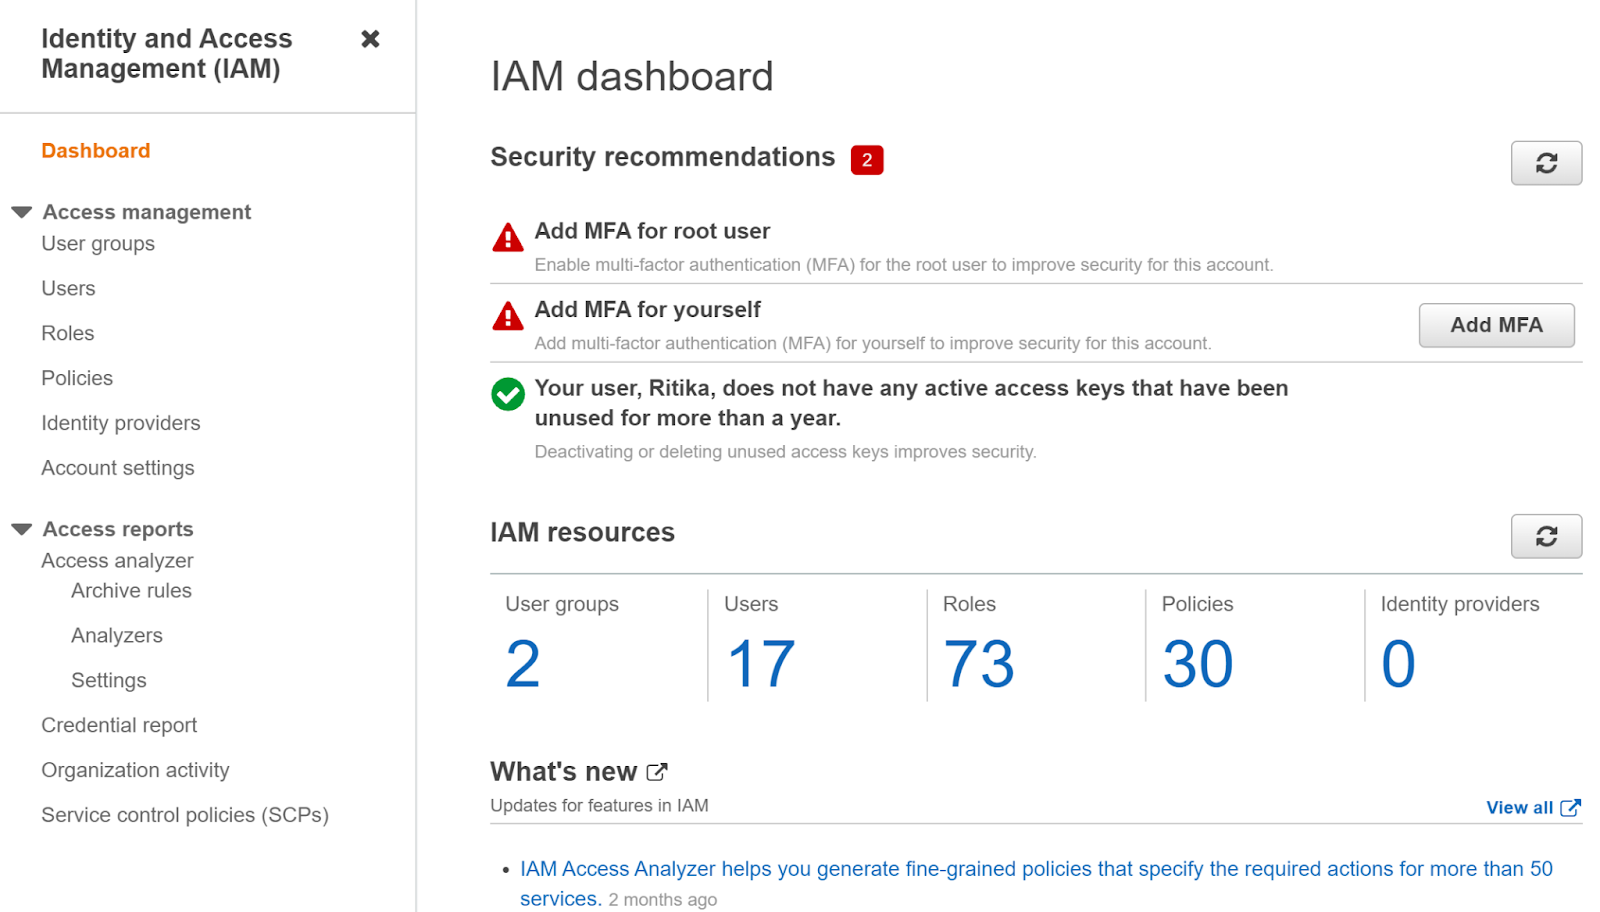Open the 30 Policies count

(x=1197, y=664)
